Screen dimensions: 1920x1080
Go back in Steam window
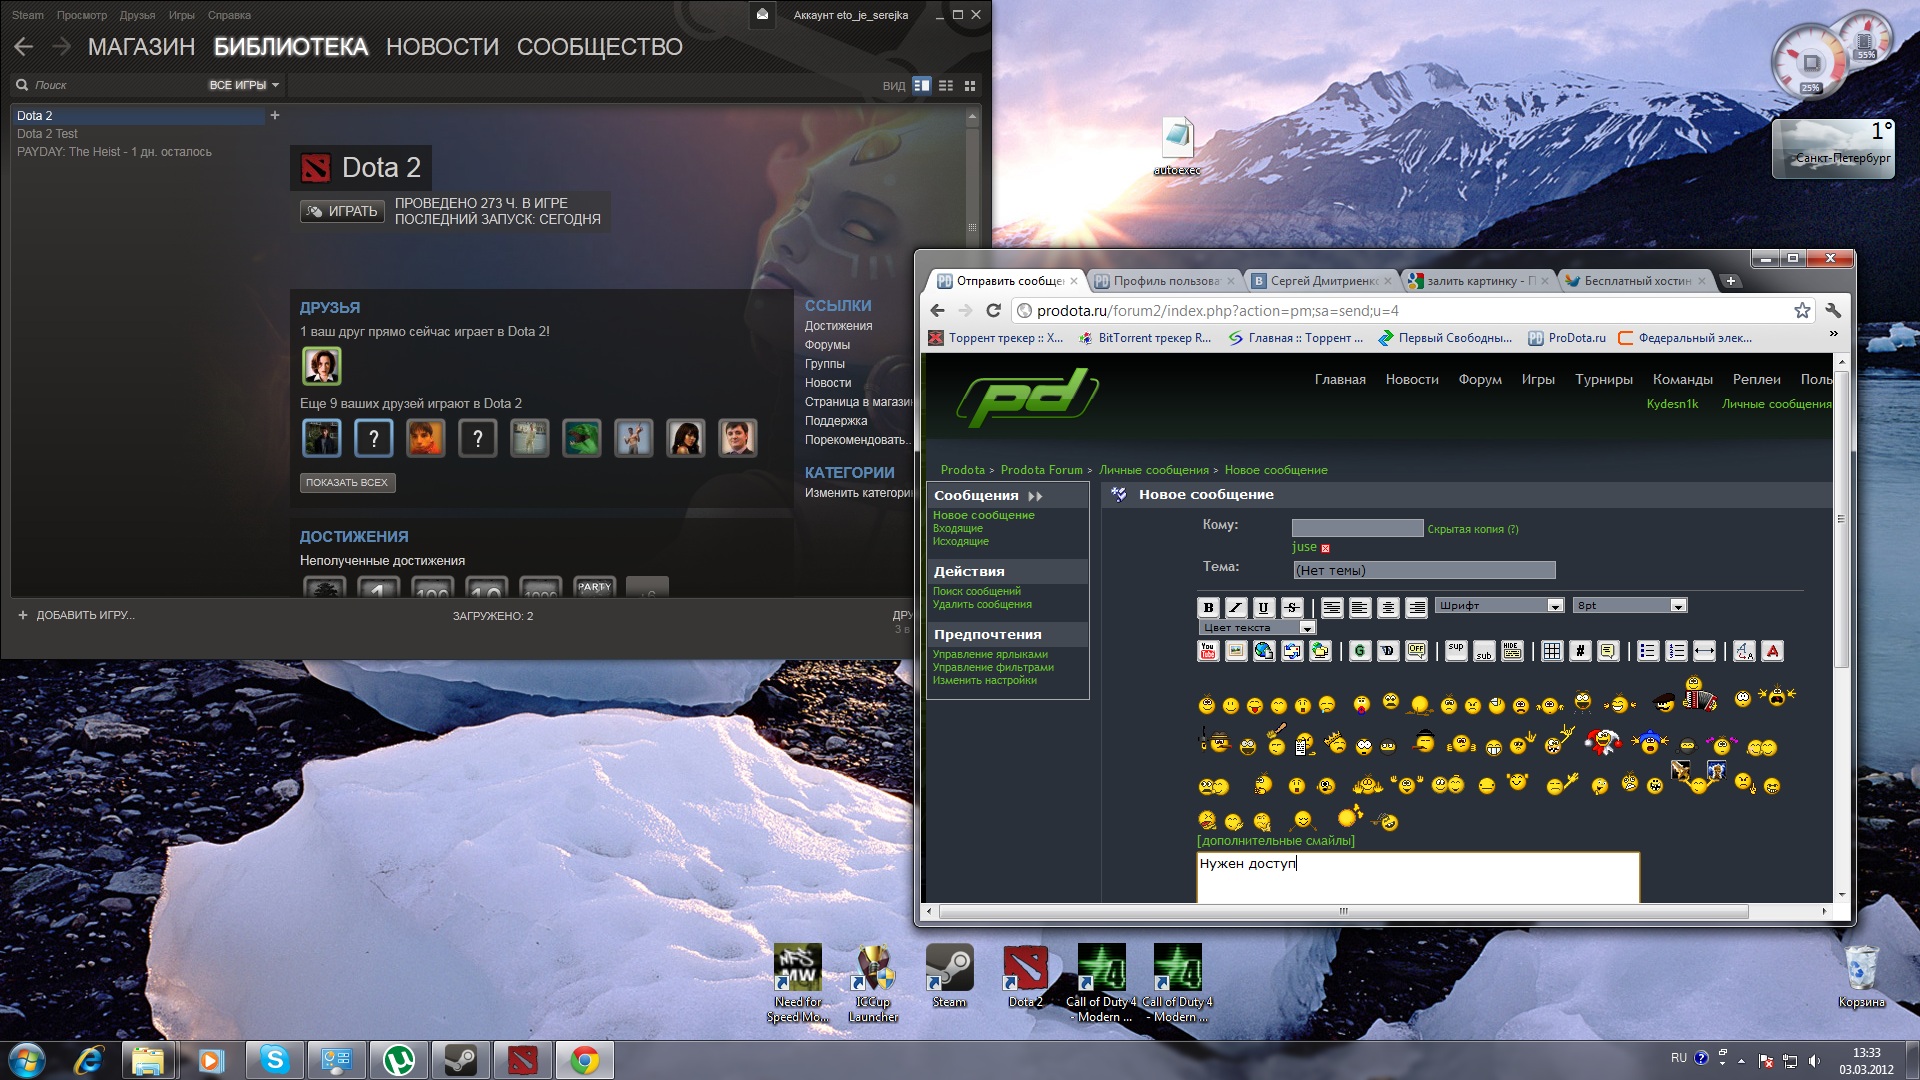24,46
